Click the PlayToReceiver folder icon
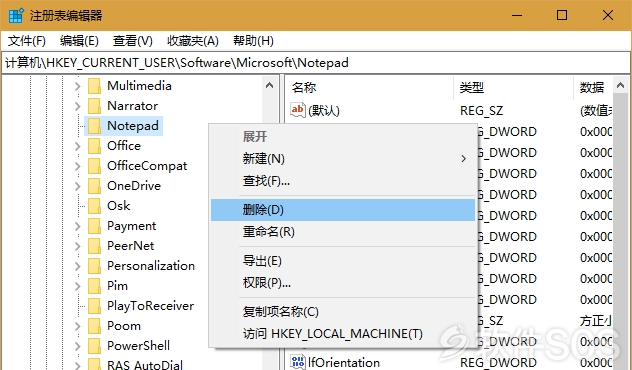The height and width of the screenshot is (370, 632). coord(94,306)
